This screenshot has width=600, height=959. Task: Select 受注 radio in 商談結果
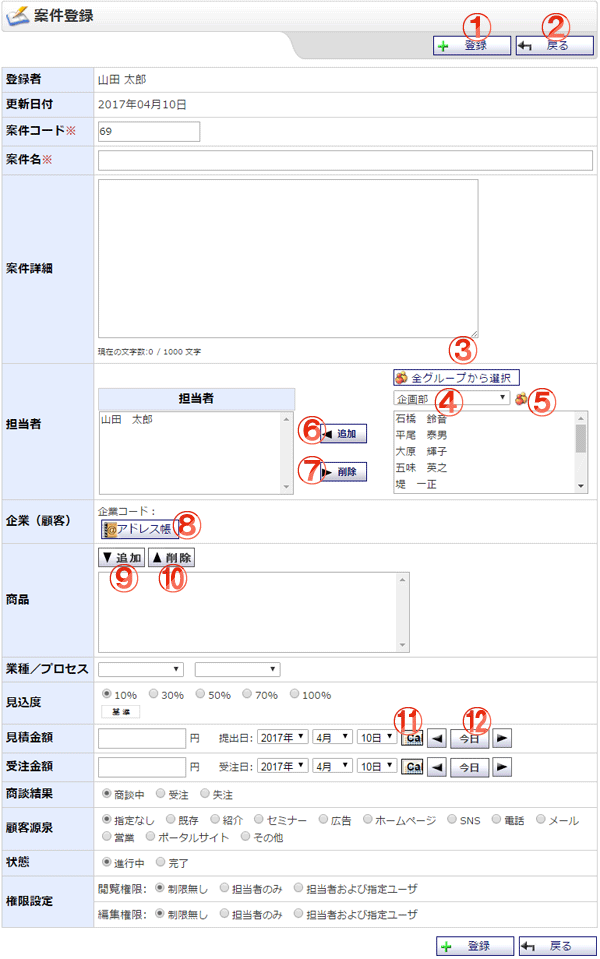161,793
